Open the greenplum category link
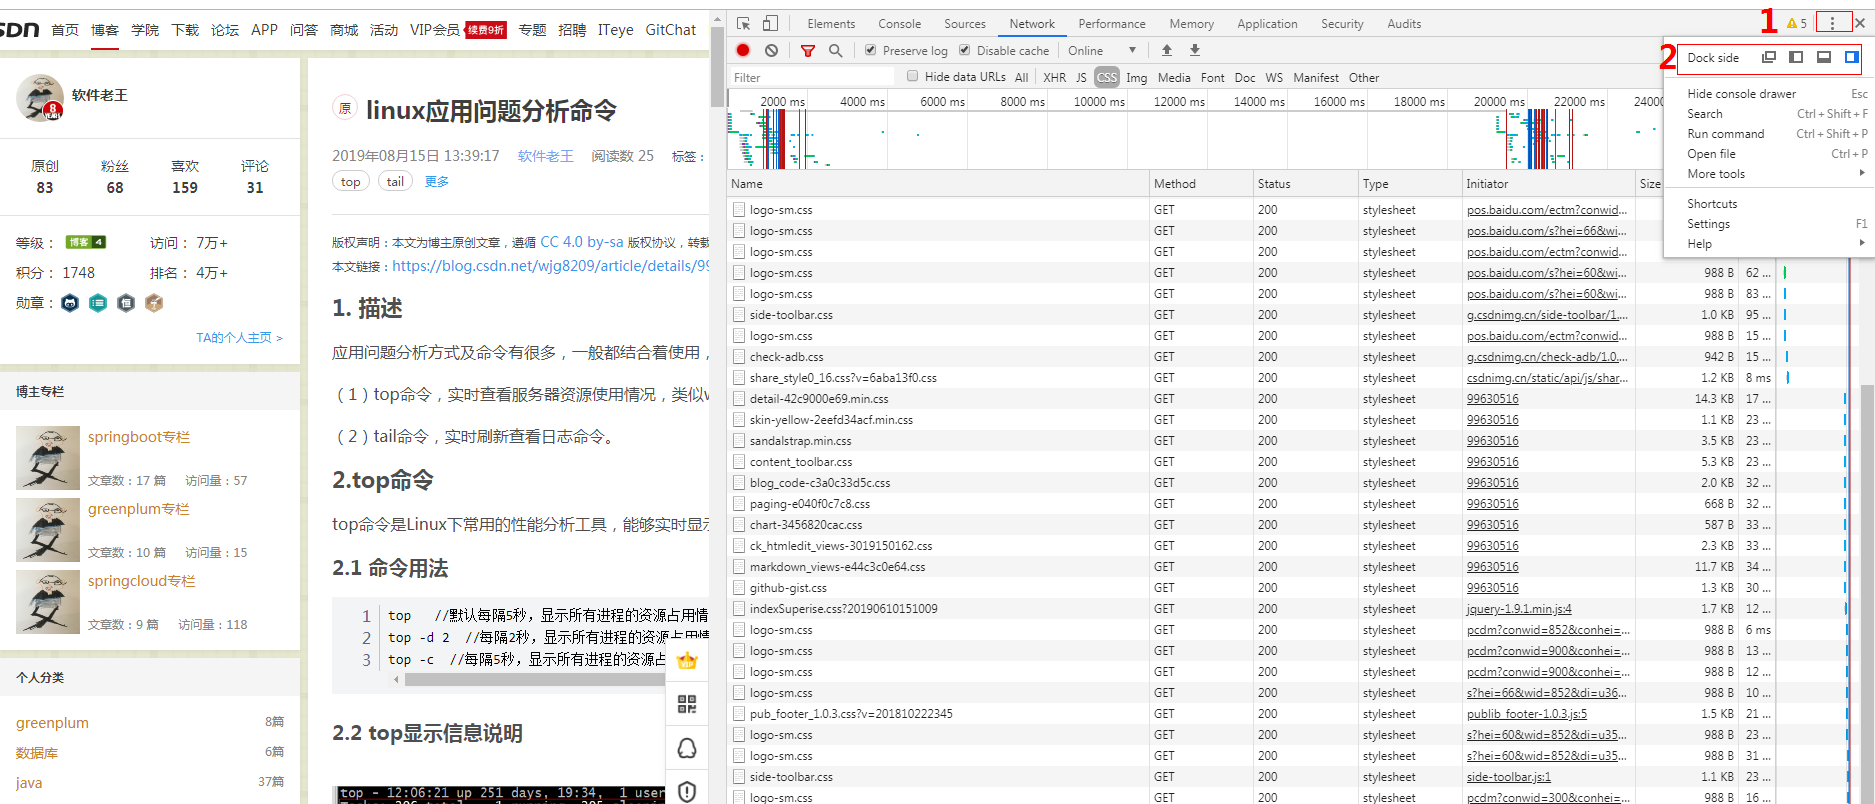Screen dimensions: 1875x804 coord(52,723)
